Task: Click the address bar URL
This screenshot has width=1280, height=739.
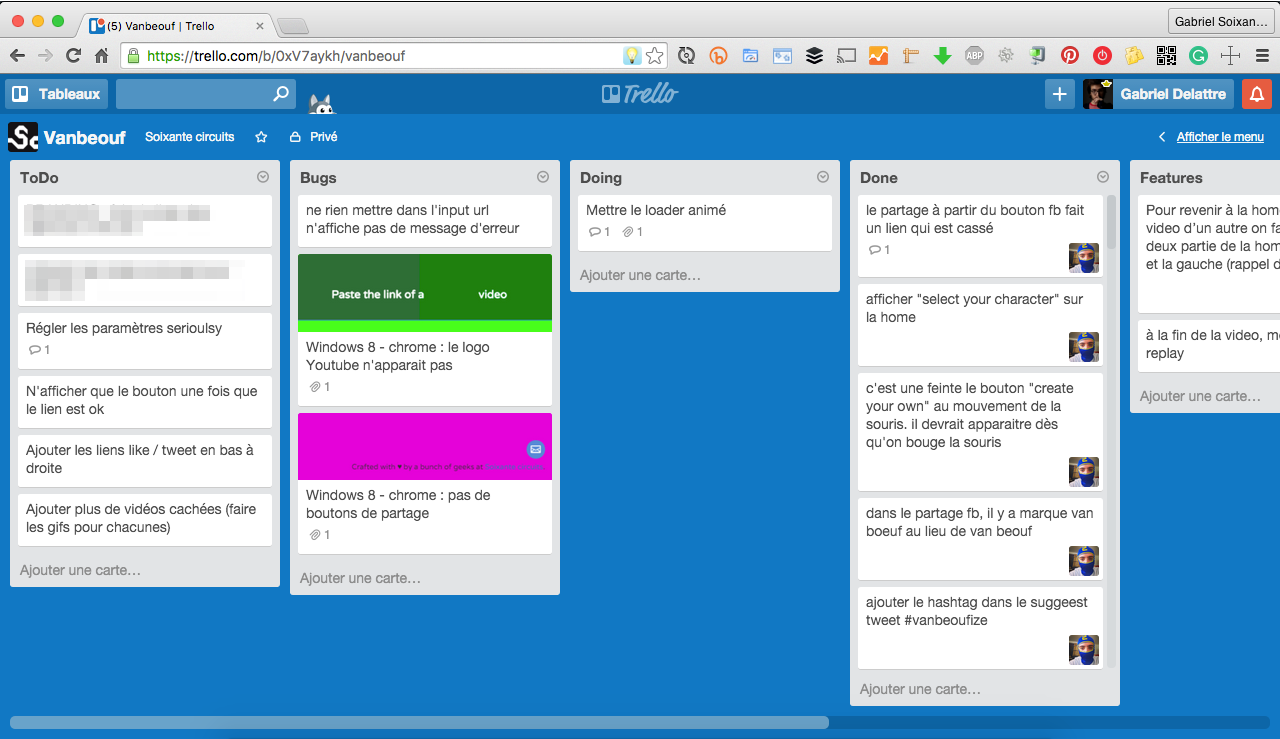Action: [x=276, y=56]
